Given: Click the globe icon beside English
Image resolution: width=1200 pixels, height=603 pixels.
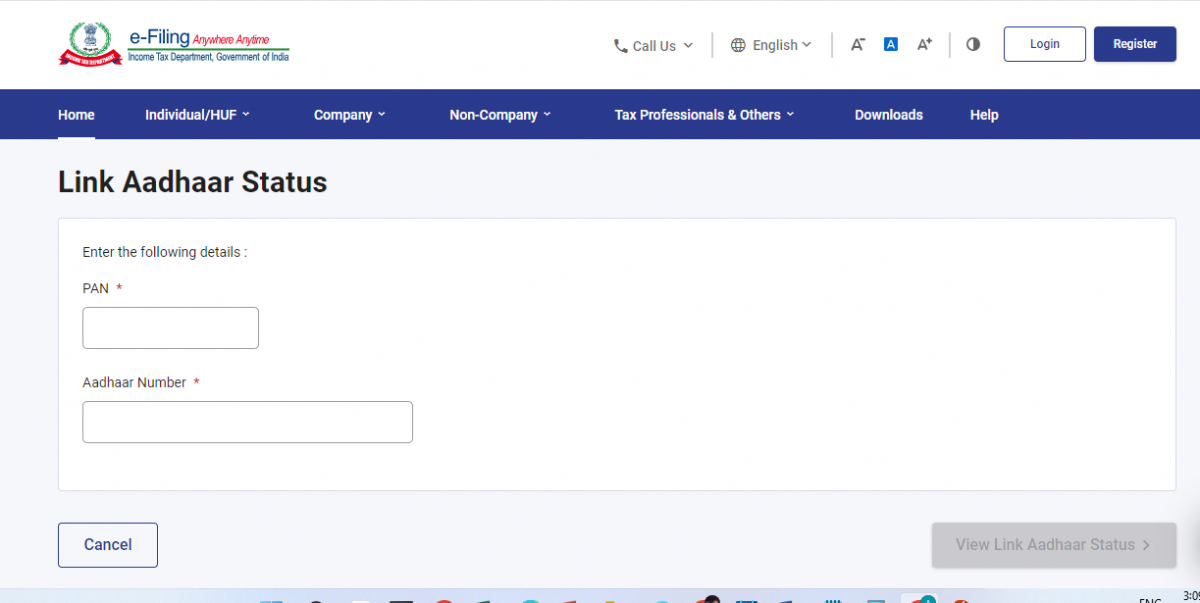Looking at the screenshot, I should click(738, 44).
